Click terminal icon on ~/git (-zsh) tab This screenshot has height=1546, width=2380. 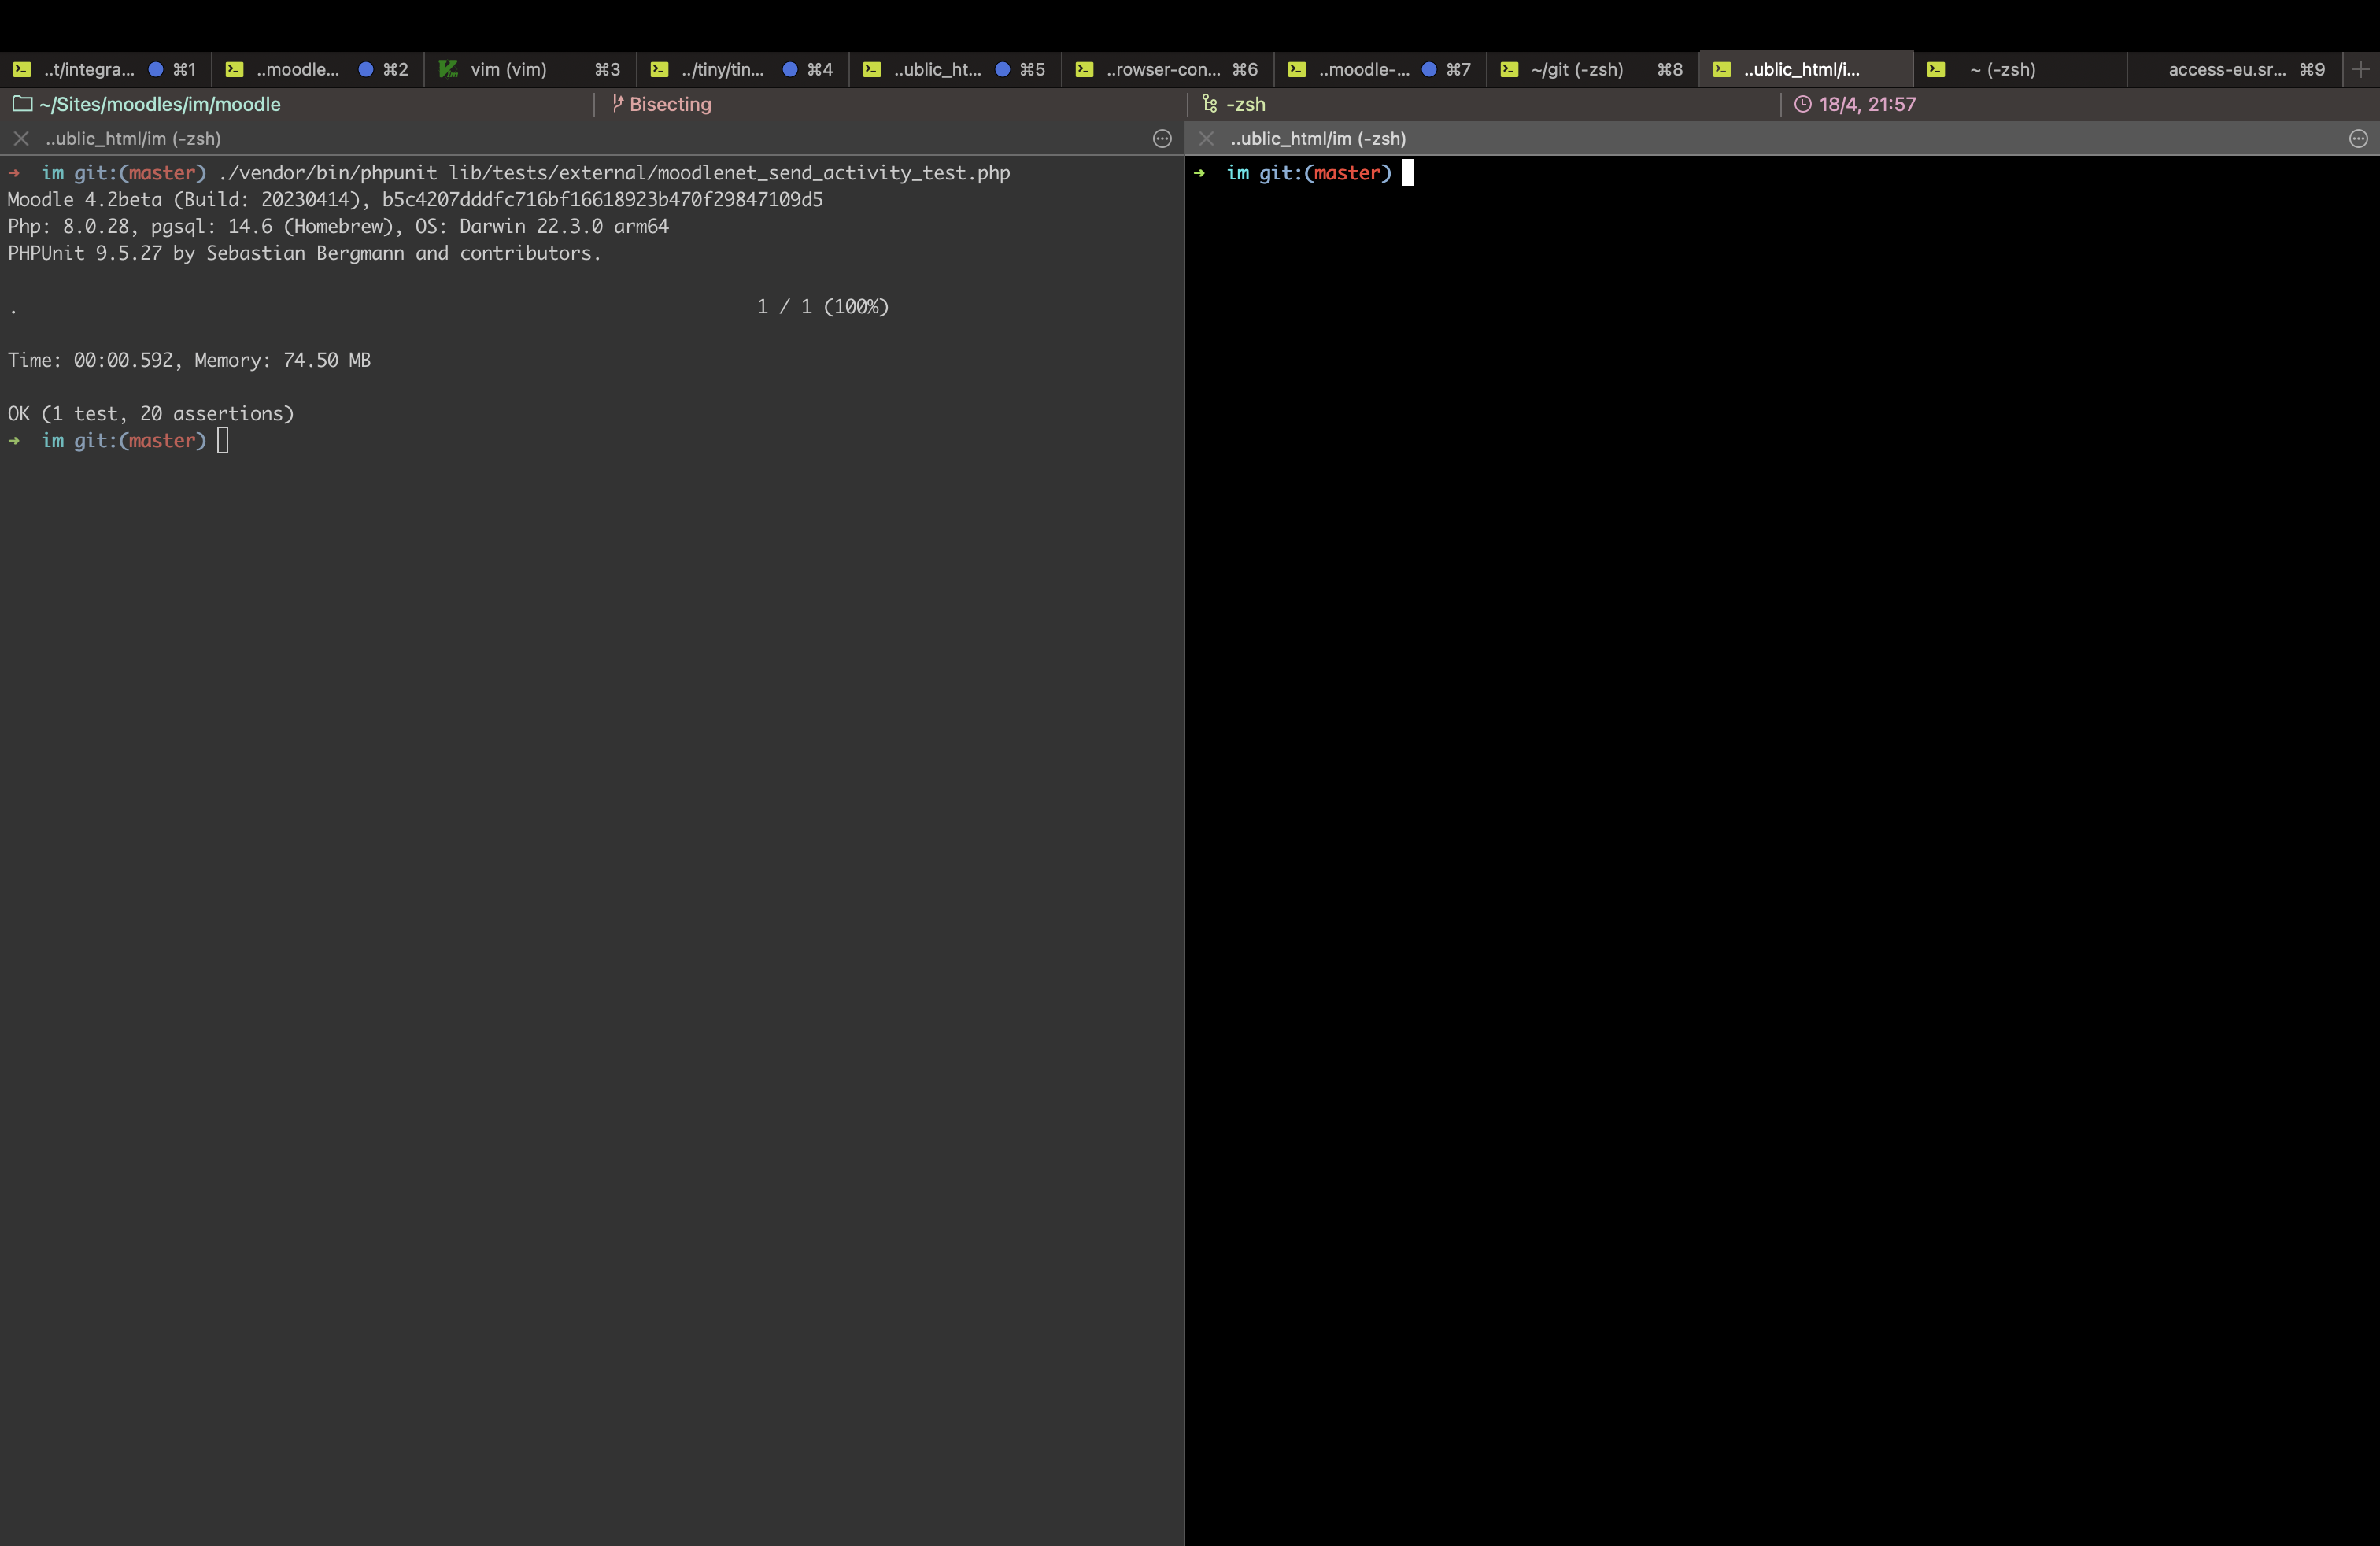pos(1509,69)
